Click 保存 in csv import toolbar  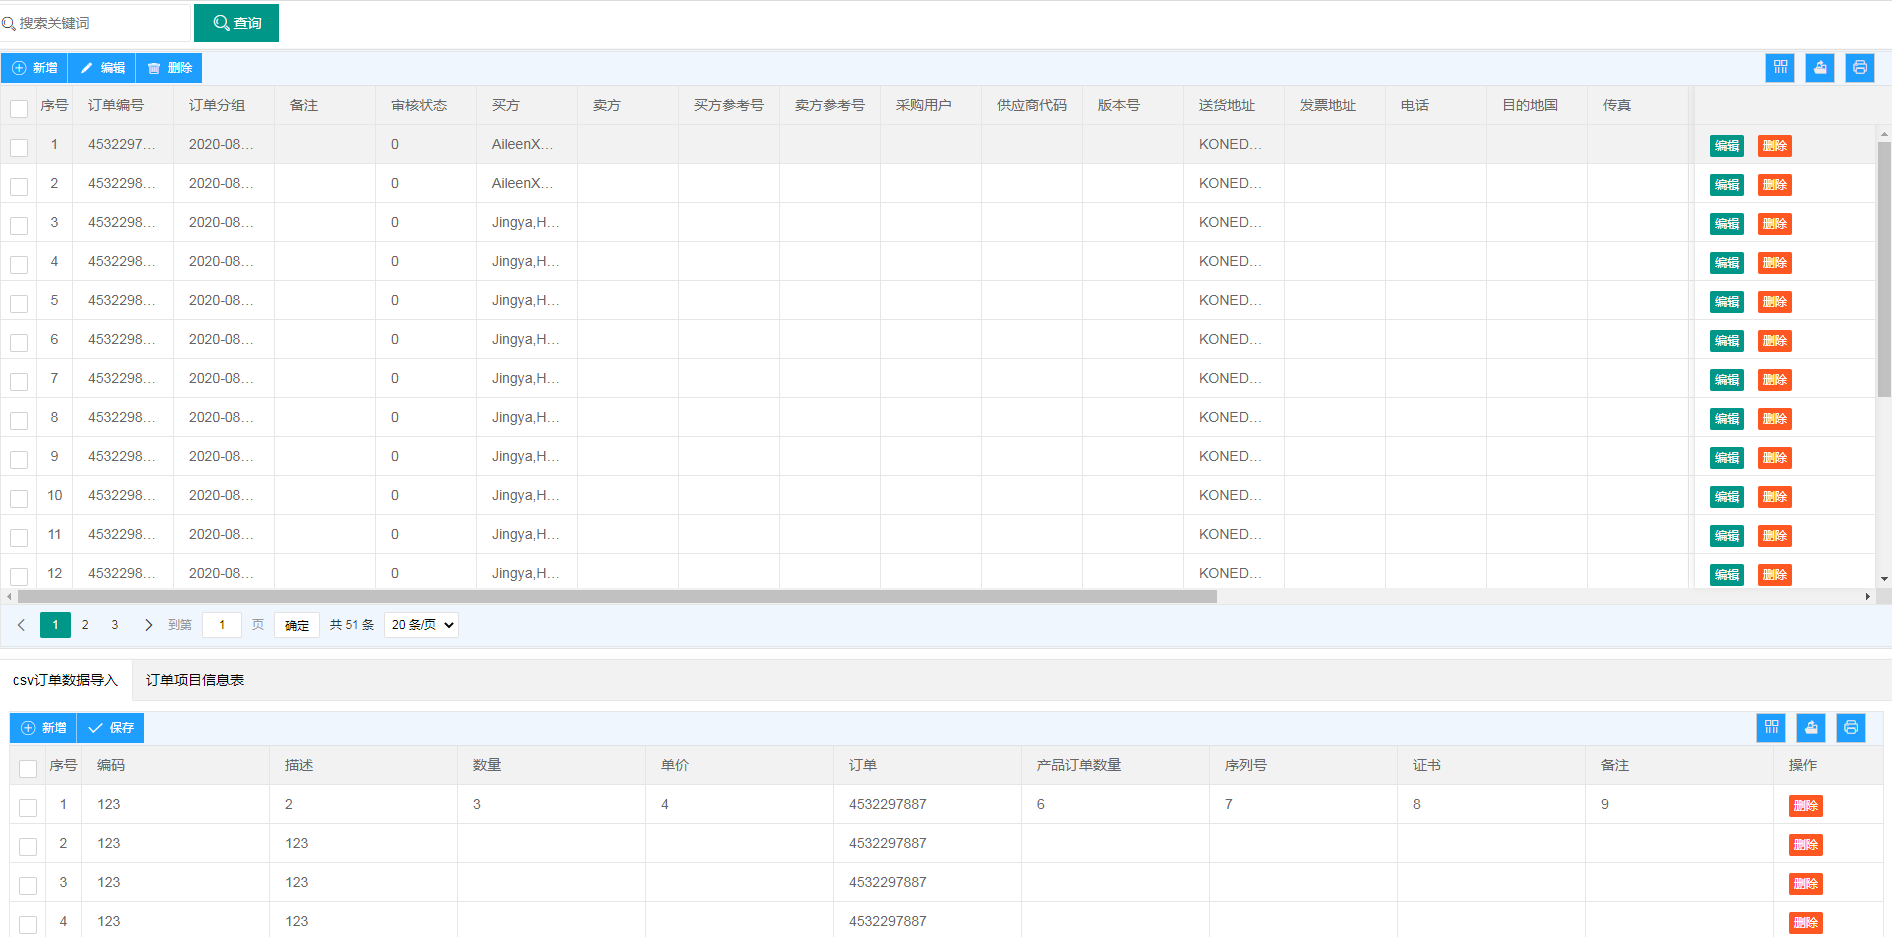[x=111, y=728]
